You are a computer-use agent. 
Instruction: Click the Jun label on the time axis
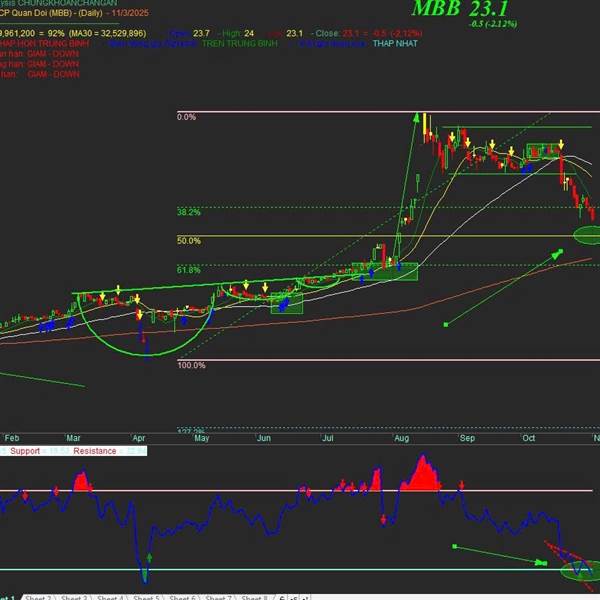264,438
